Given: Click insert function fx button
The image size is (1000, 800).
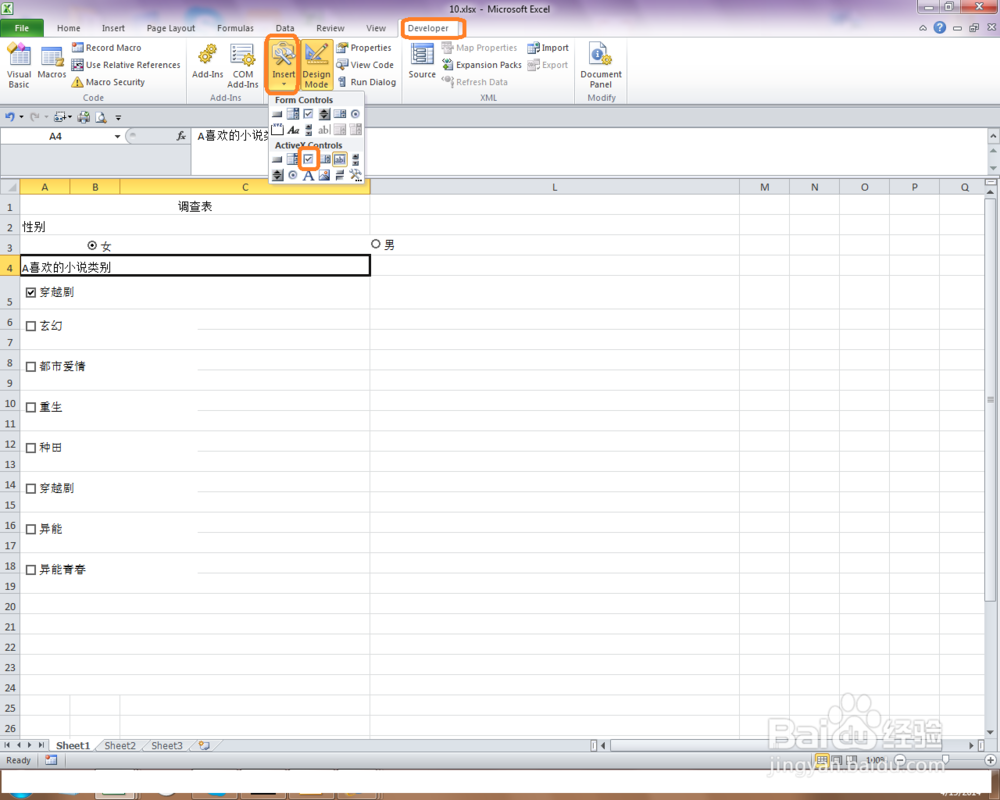Looking at the screenshot, I should [181, 136].
